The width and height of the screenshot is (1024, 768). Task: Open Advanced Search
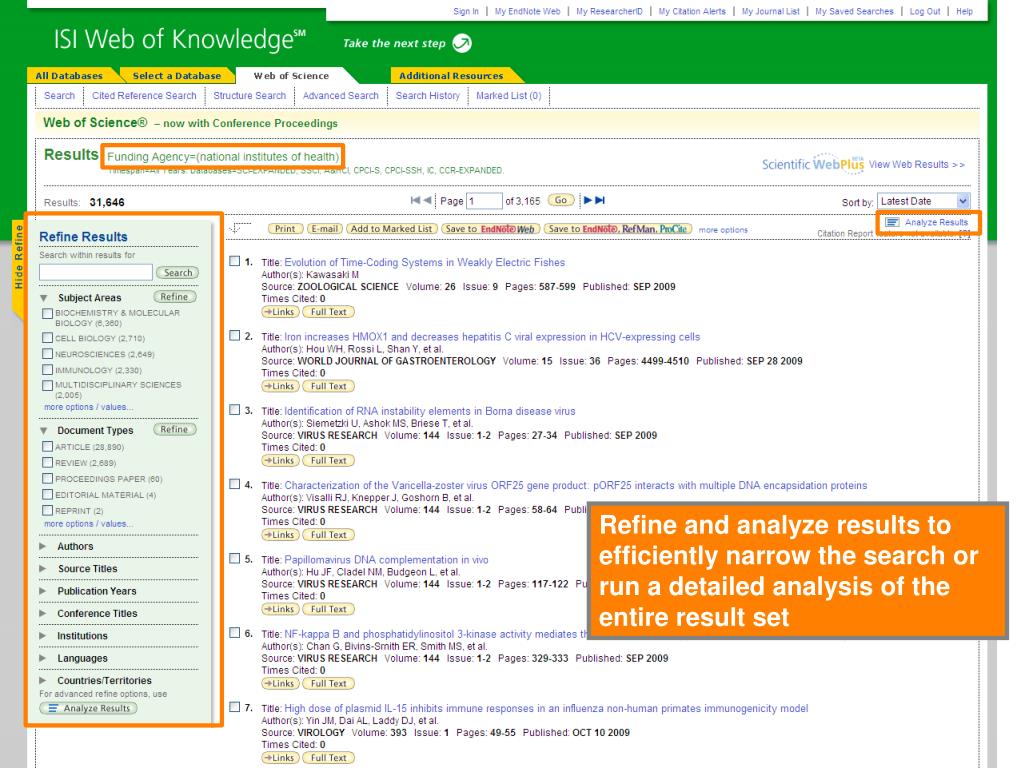tap(341, 96)
